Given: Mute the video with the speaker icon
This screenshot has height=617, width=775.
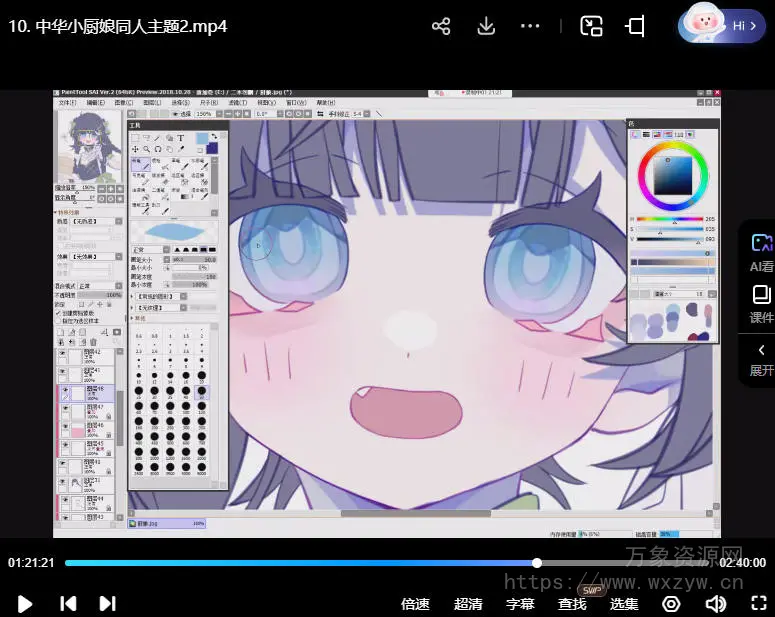Looking at the screenshot, I should point(715,603).
